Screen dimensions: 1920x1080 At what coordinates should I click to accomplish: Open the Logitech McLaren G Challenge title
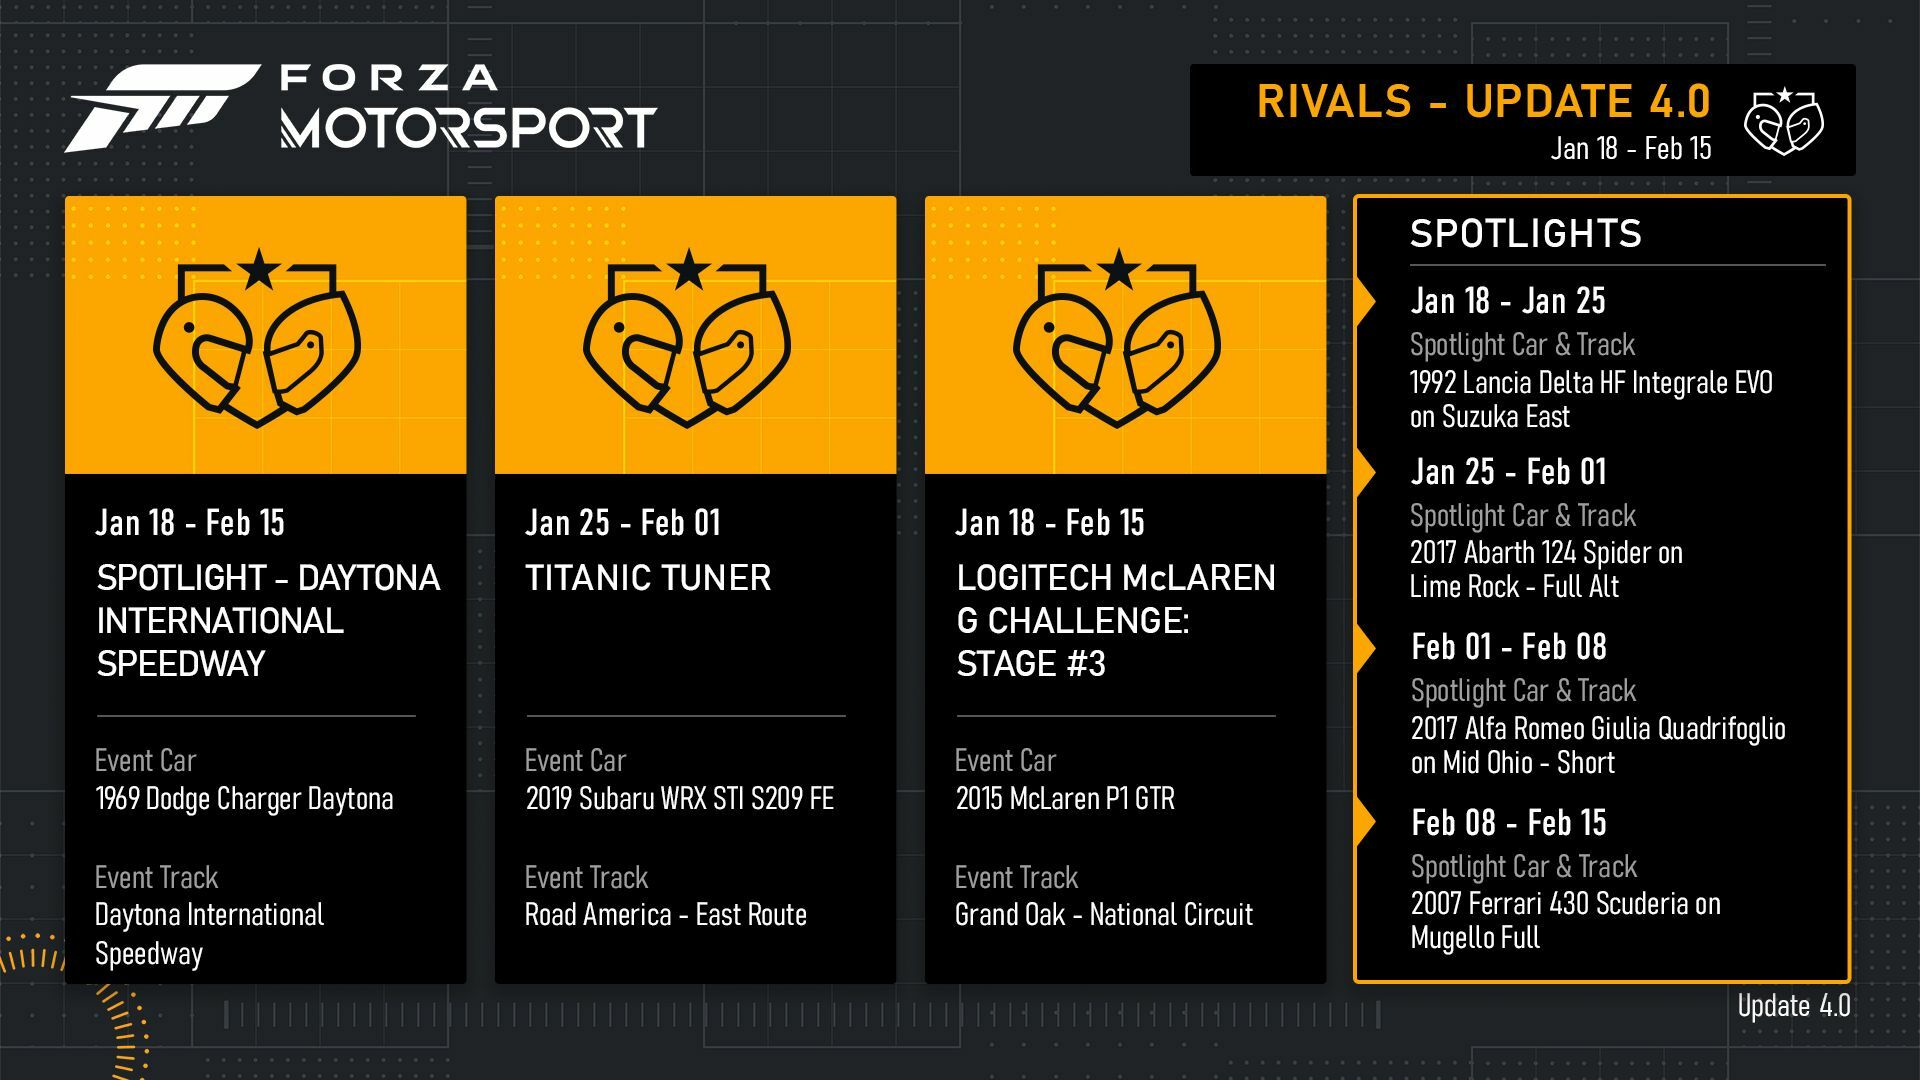1115,620
